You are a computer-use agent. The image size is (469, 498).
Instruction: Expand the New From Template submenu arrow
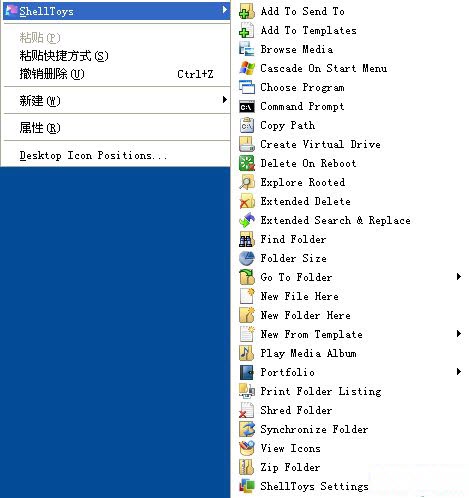[459, 334]
